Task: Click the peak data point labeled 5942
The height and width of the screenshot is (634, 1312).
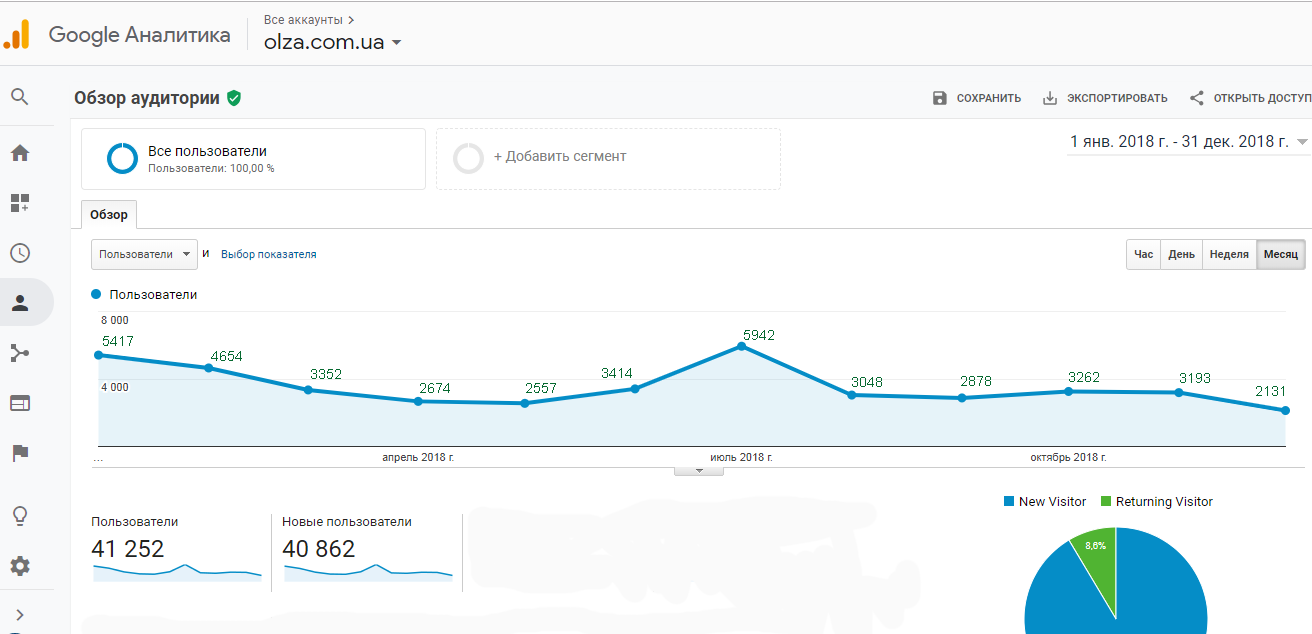Action: point(741,346)
